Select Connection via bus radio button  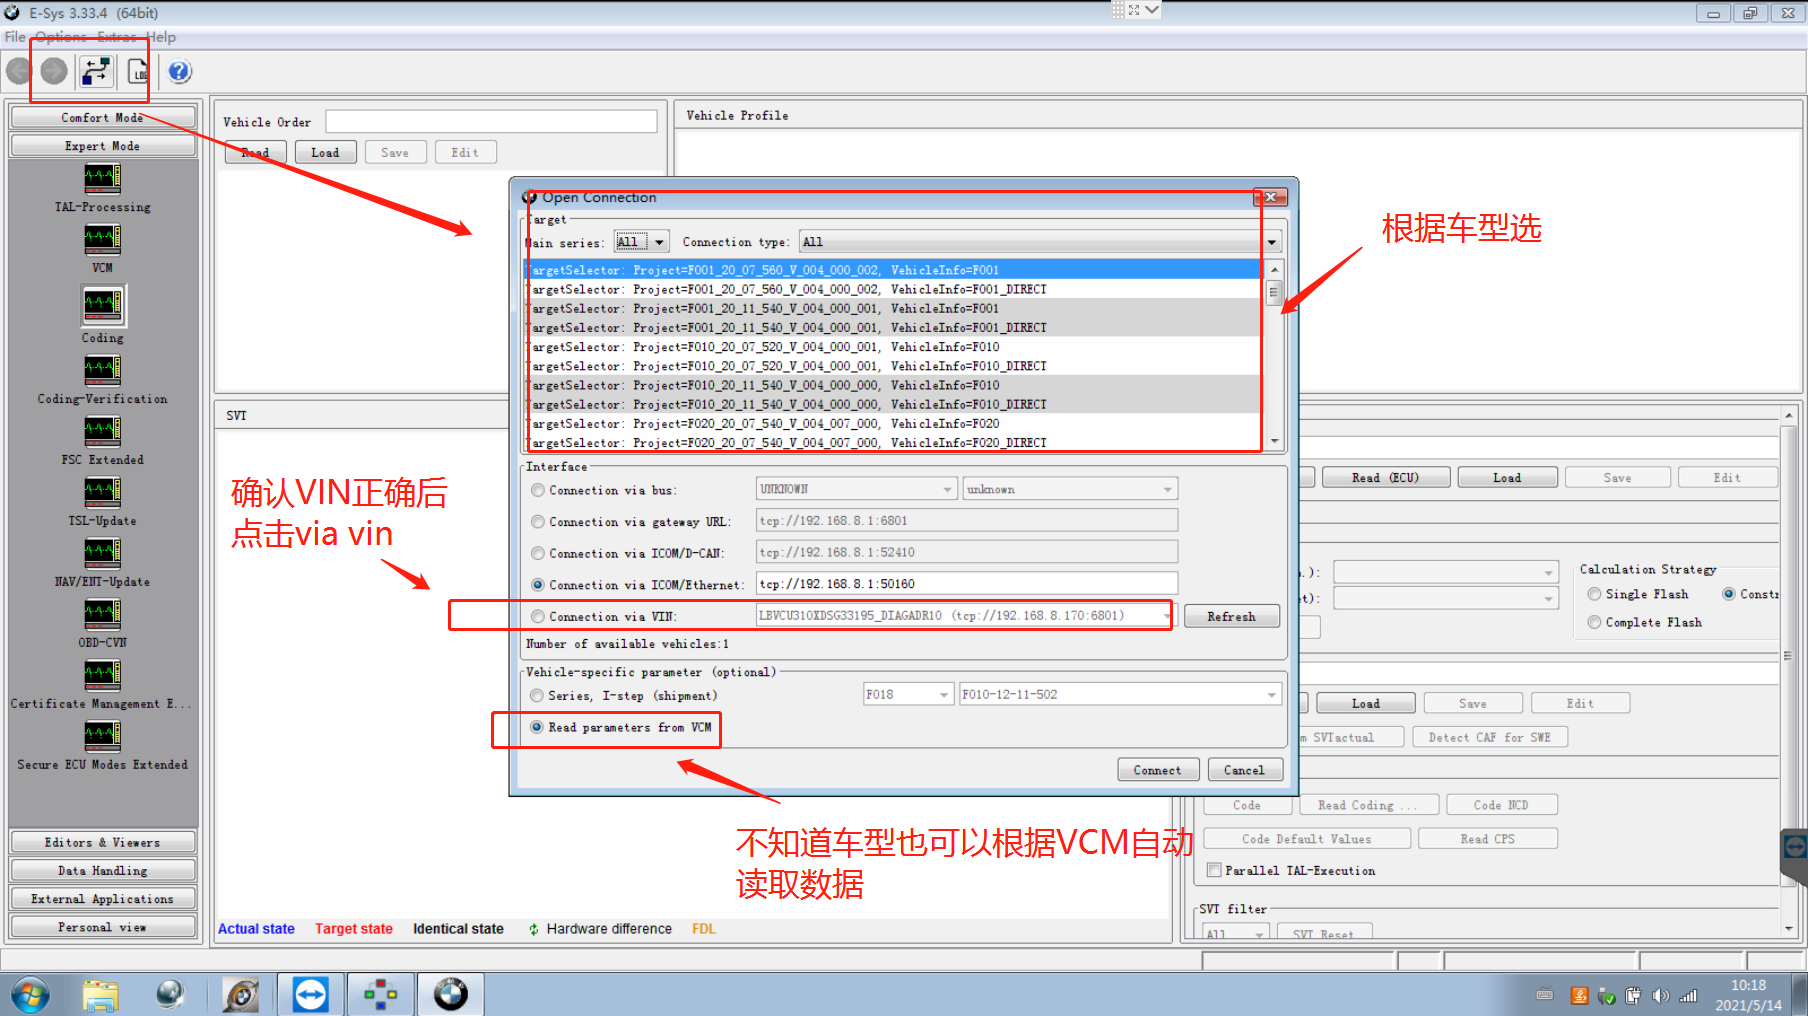[x=538, y=490]
